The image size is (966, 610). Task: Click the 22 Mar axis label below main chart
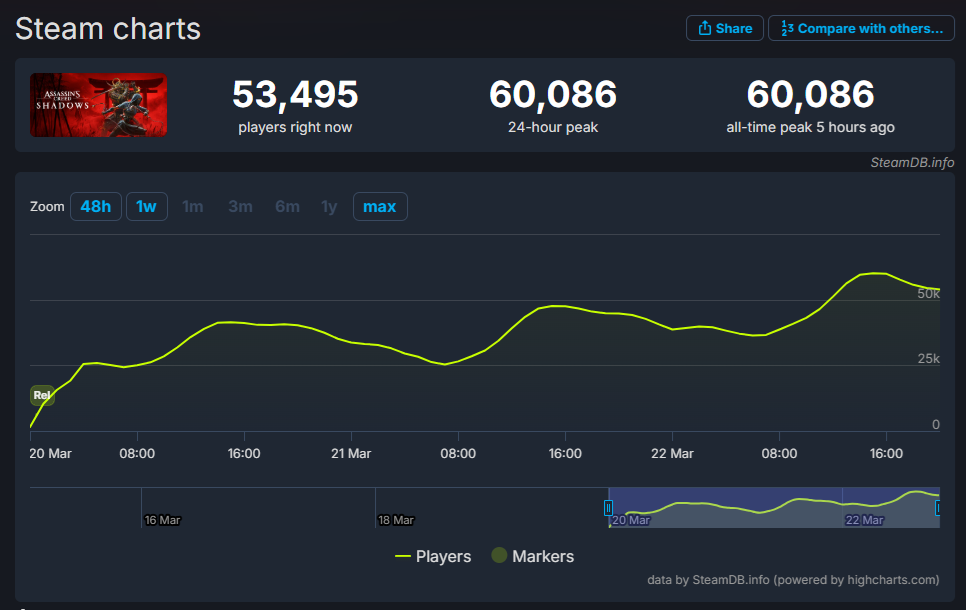coord(672,453)
